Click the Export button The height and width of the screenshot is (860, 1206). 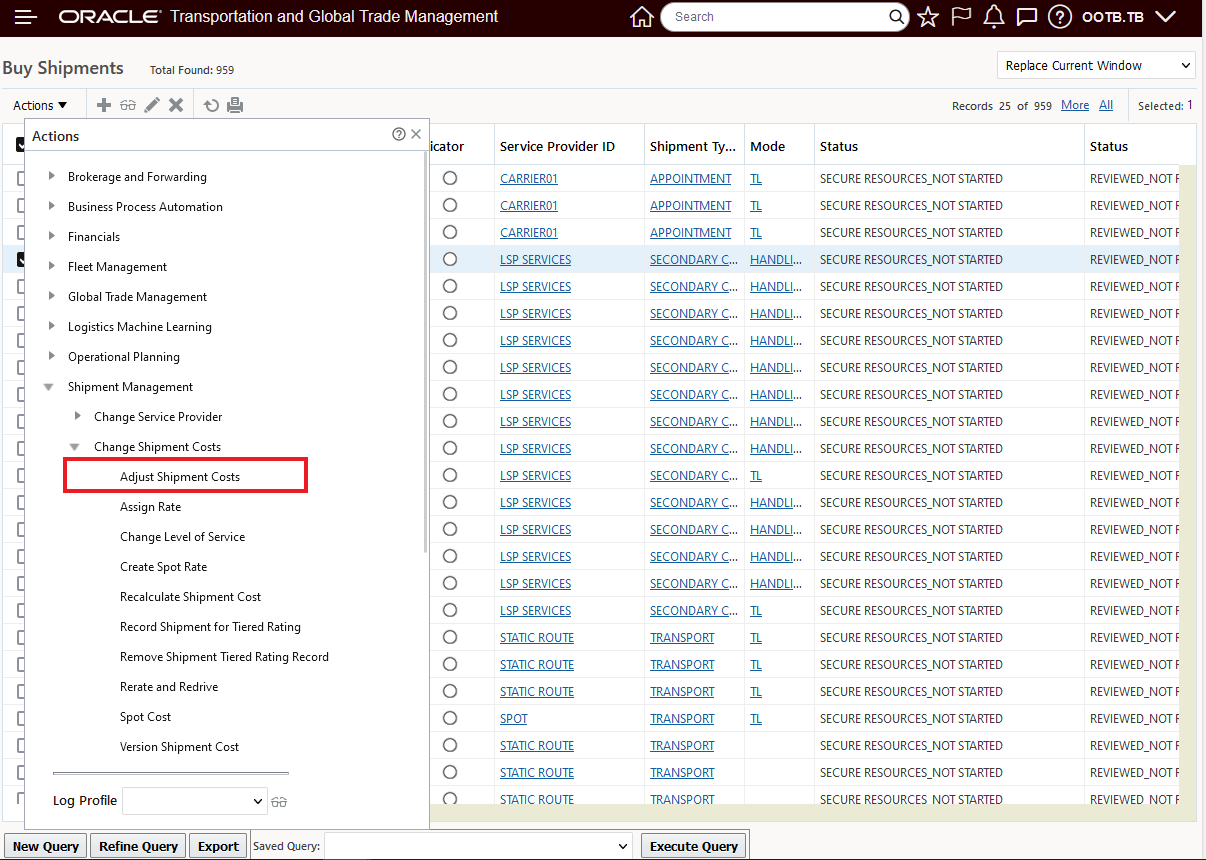[x=218, y=846]
